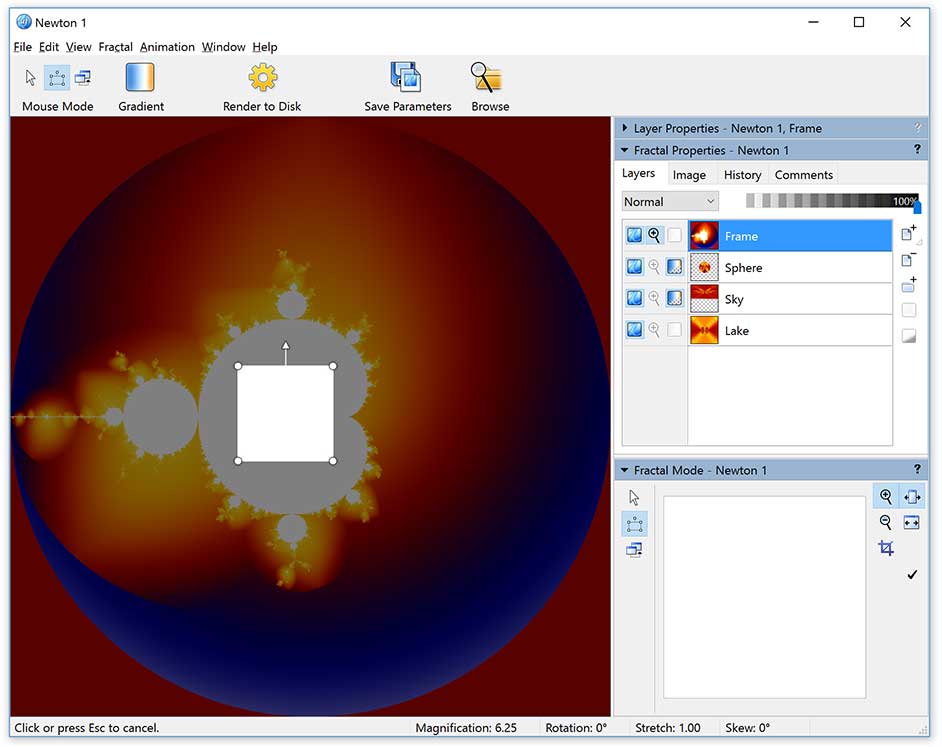Screen dimensions: 942x747
Task: Click the Render to Disk gear icon
Action: (263, 78)
